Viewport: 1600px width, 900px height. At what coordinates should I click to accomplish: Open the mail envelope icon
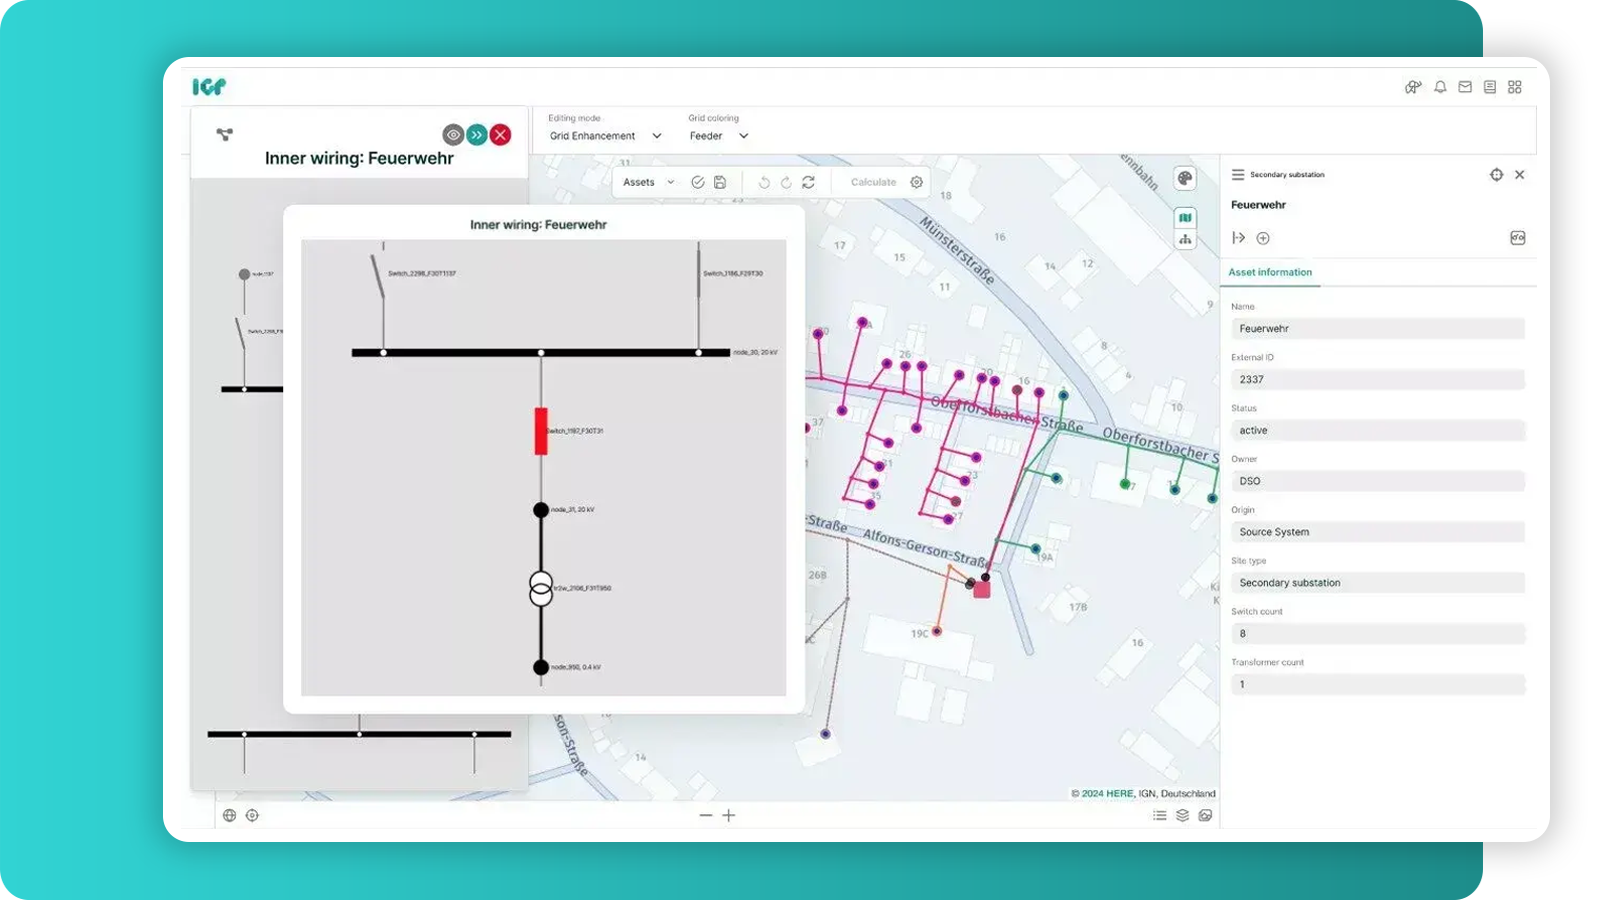1465,87
